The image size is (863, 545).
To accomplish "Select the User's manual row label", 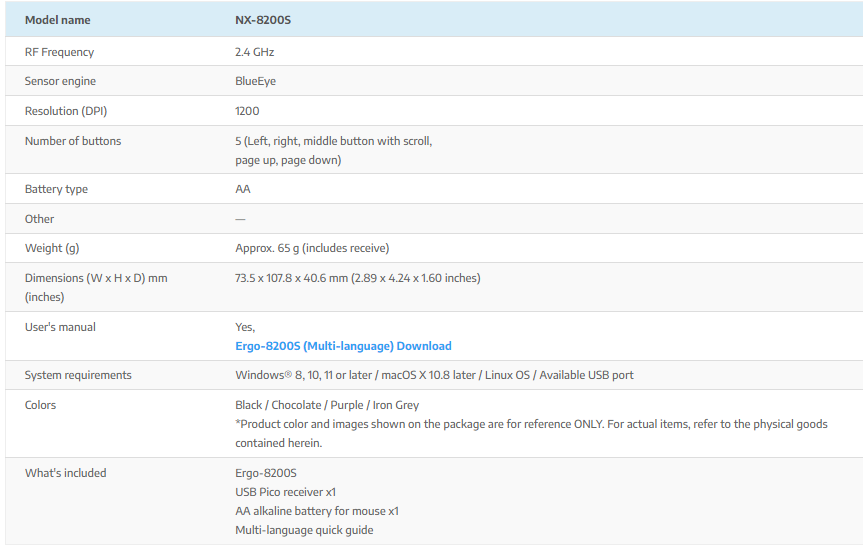I will (60, 327).
